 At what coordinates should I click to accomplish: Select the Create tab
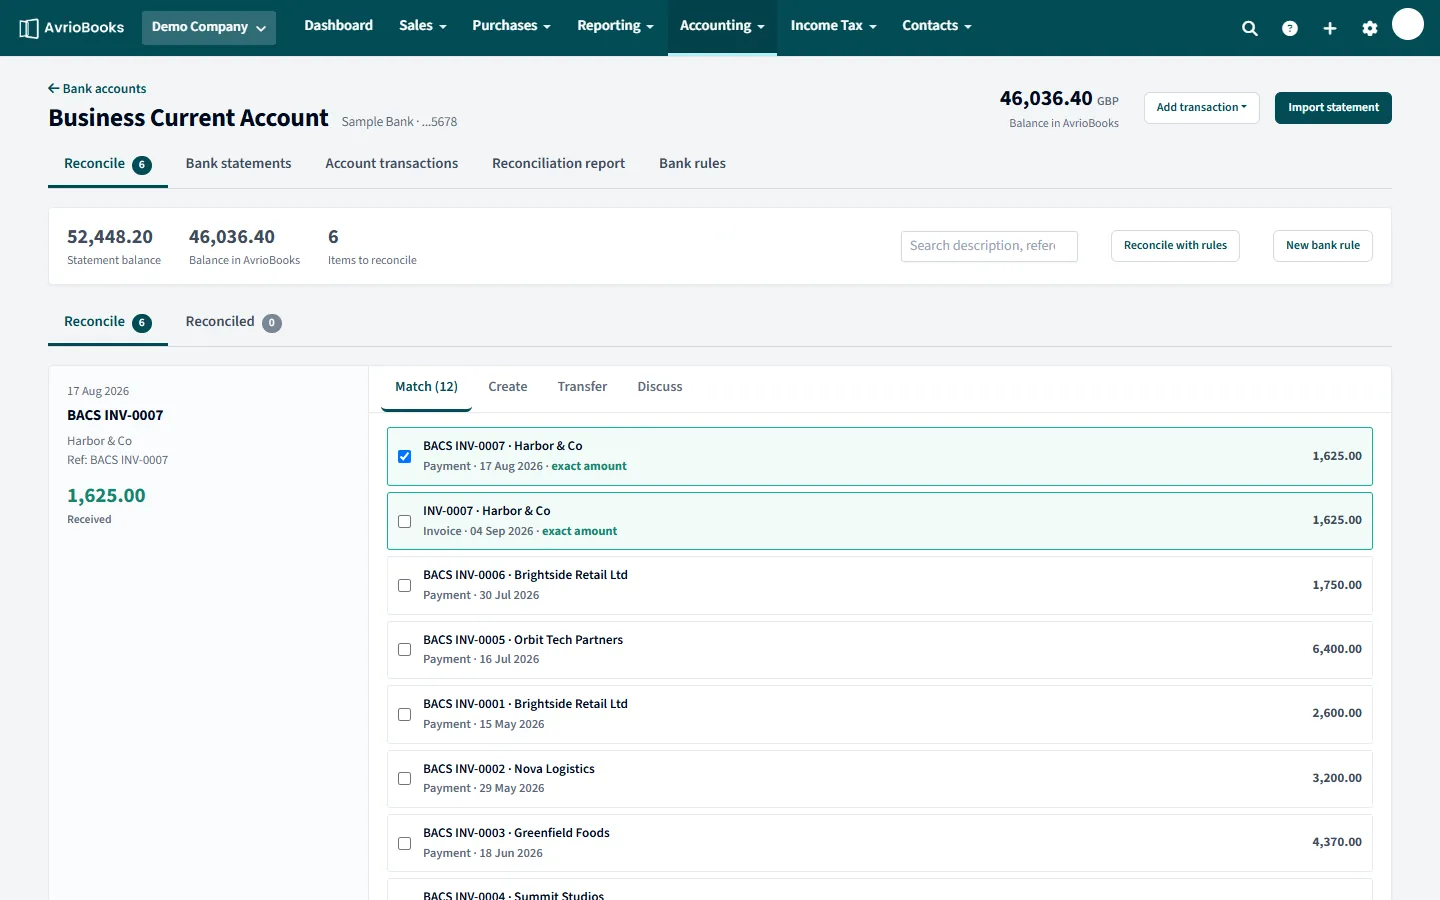coord(507,387)
